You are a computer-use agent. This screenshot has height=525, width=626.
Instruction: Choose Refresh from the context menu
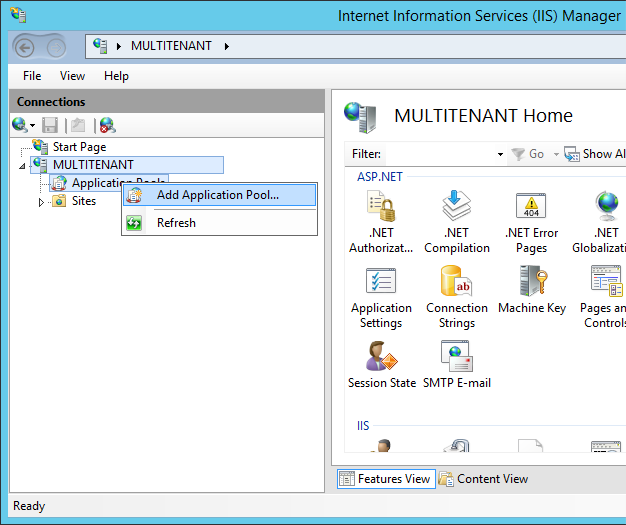(x=220, y=223)
